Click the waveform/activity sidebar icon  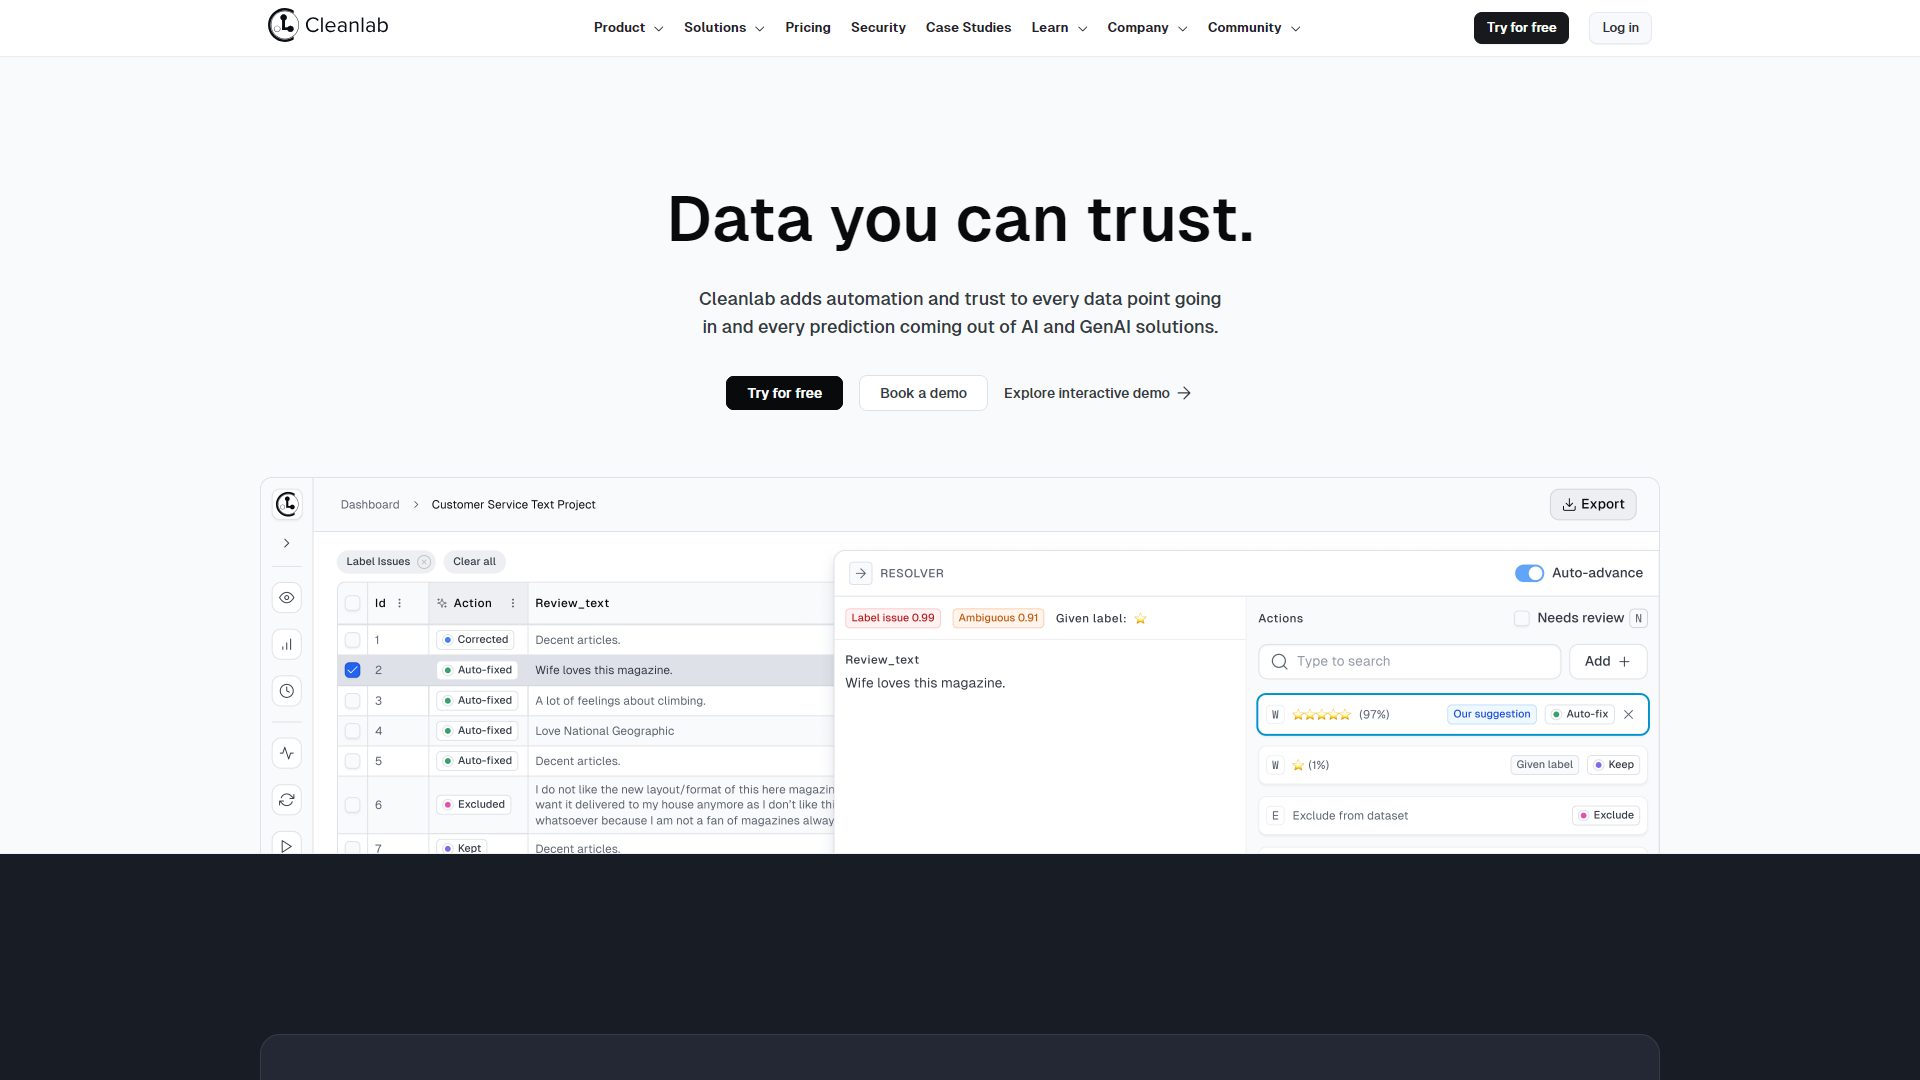[287, 752]
